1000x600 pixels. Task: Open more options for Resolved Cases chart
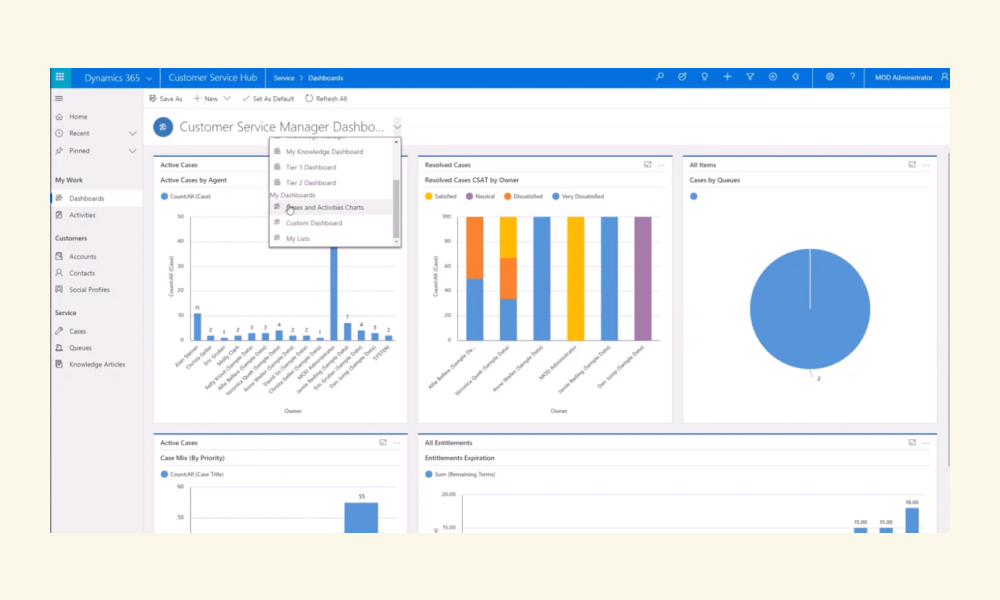661,165
